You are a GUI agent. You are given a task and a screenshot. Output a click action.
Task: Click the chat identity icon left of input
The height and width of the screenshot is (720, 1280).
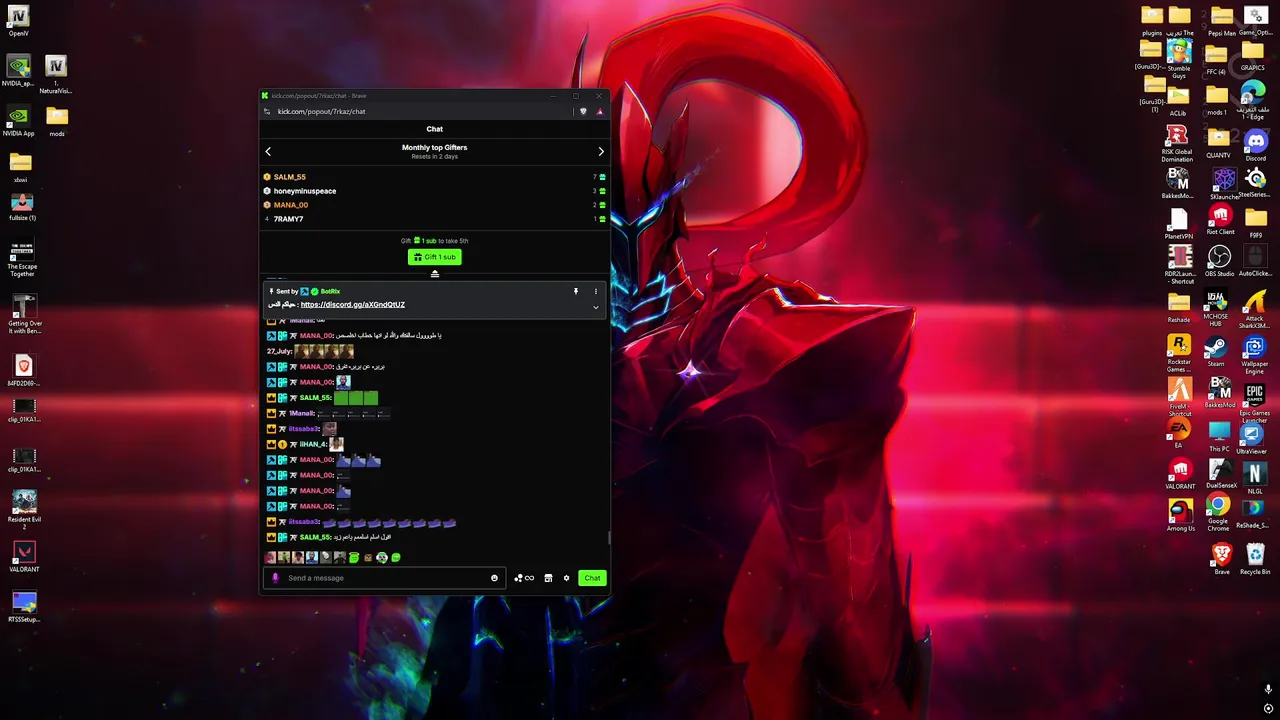pos(275,578)
